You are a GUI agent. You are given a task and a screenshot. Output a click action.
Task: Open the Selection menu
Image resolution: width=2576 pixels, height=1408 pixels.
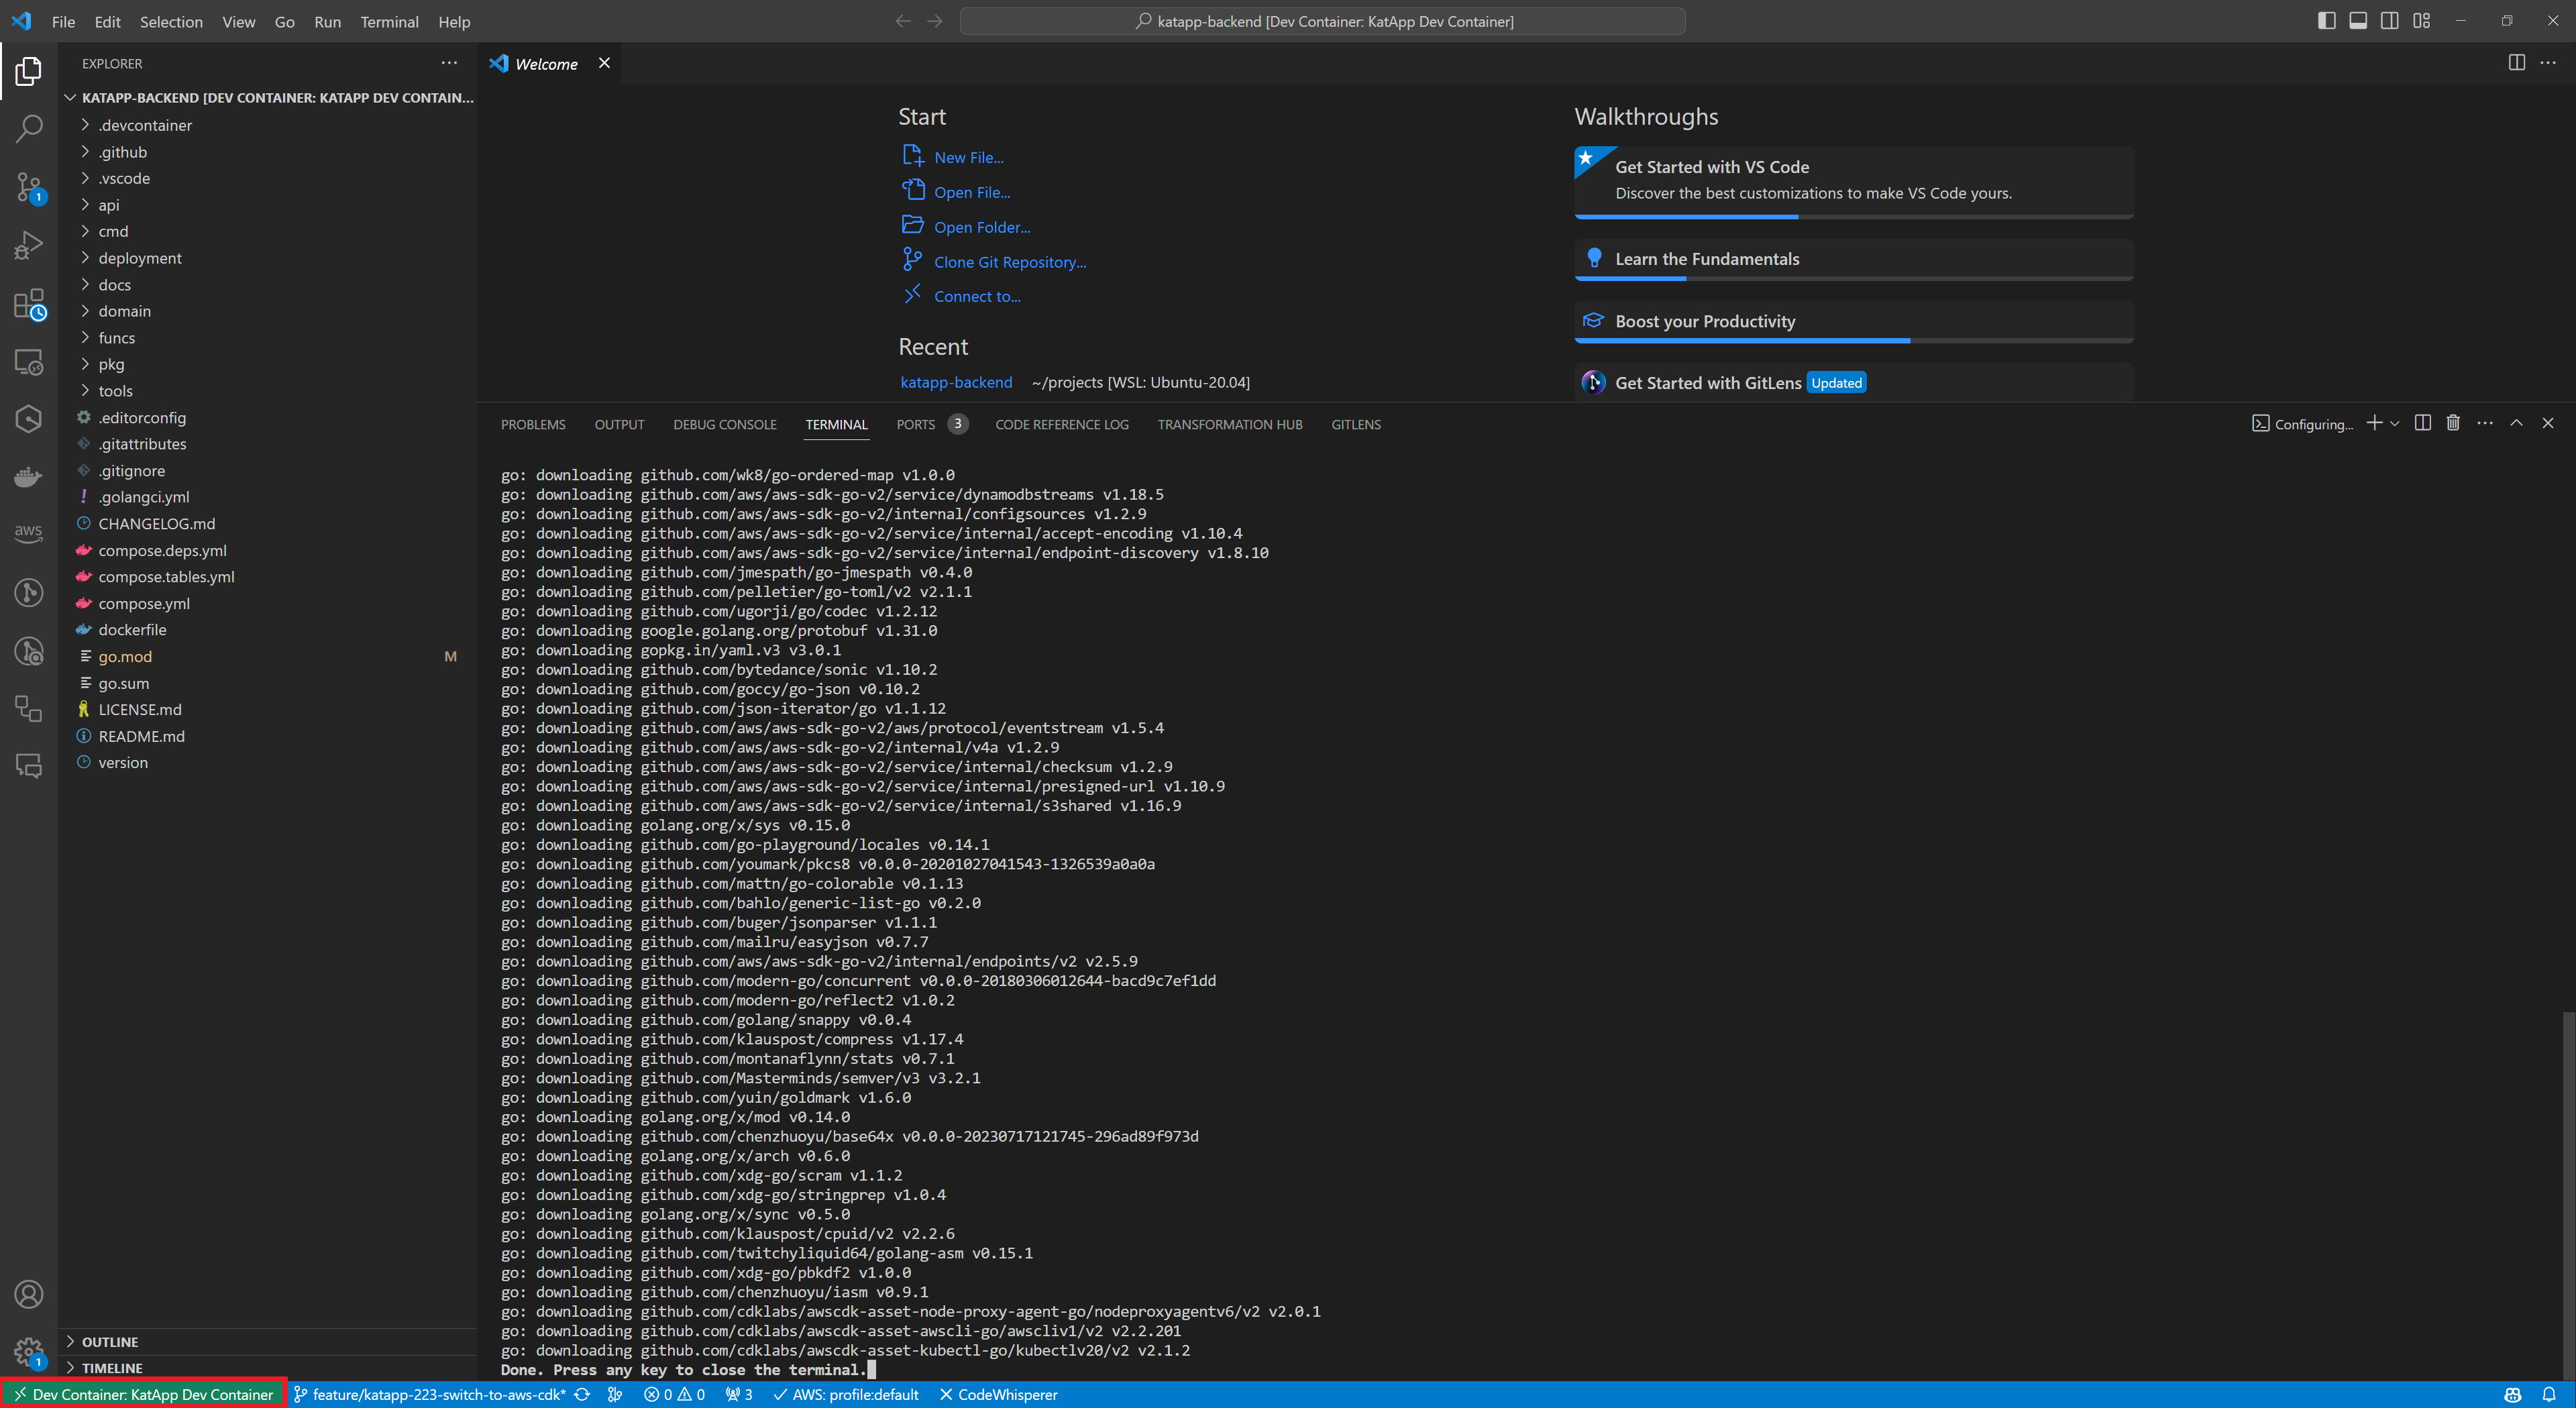point(171,21)
